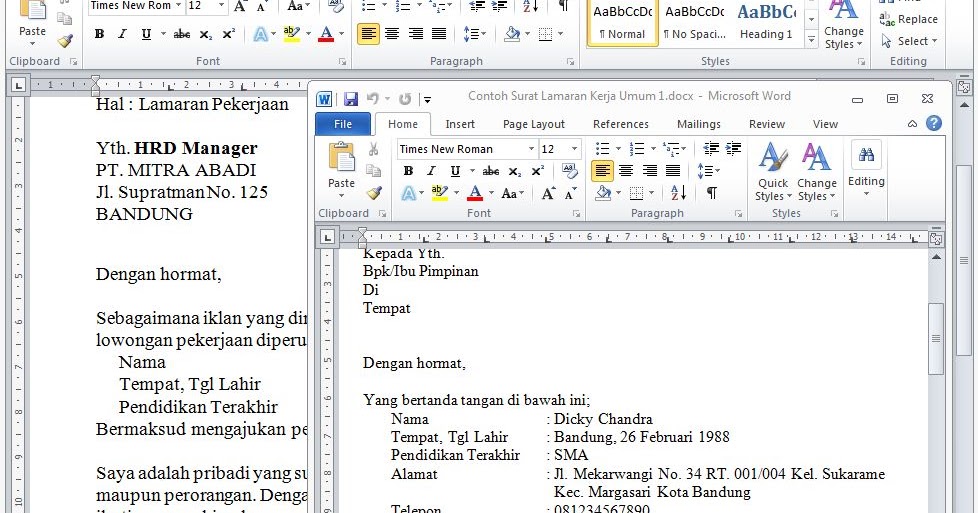Show paragraph marks in front window
Image resolution: width=978 pixels, height=513 pixels.
pyautogui.click(x=711, y=193)
